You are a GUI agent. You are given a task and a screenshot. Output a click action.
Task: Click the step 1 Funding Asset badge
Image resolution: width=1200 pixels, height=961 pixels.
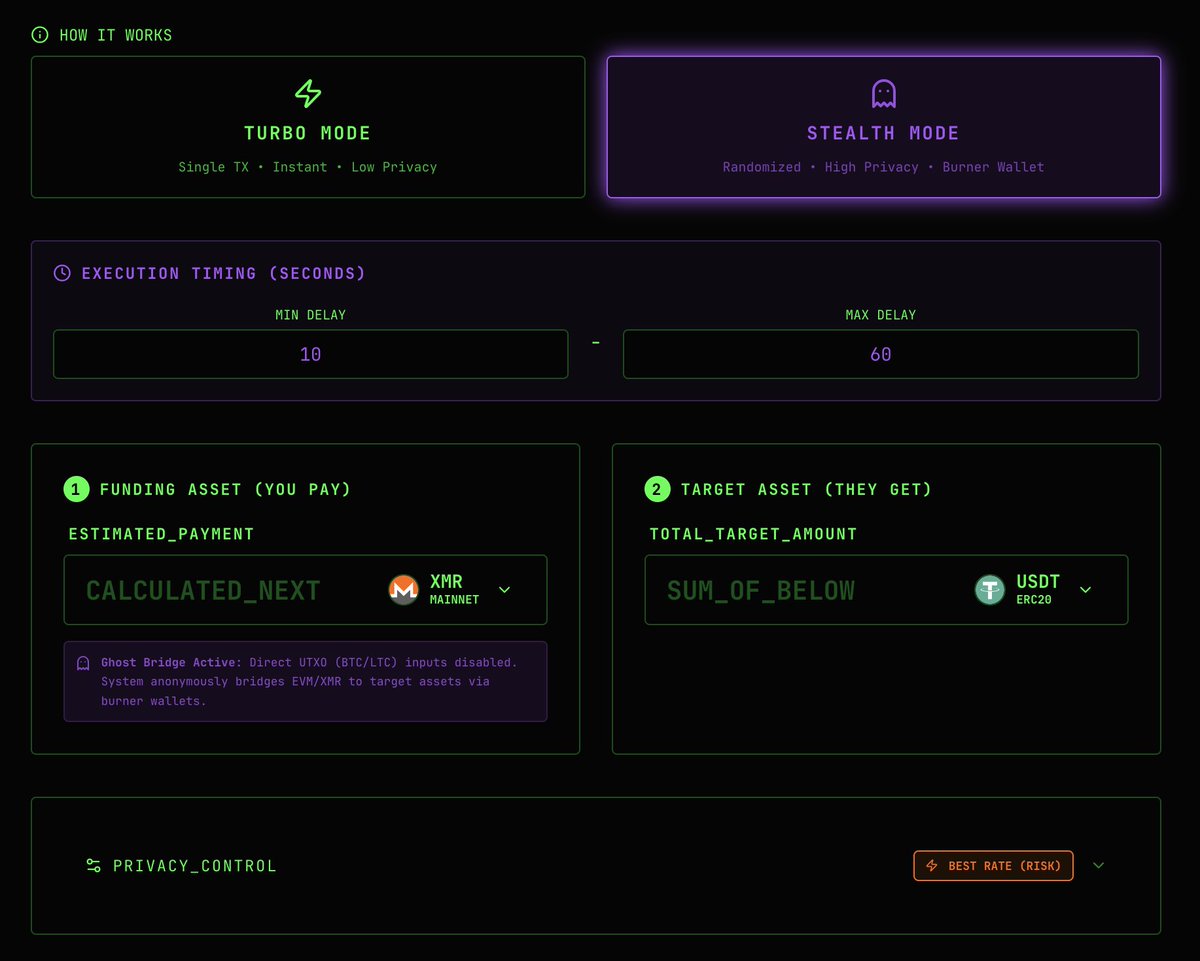76,489
